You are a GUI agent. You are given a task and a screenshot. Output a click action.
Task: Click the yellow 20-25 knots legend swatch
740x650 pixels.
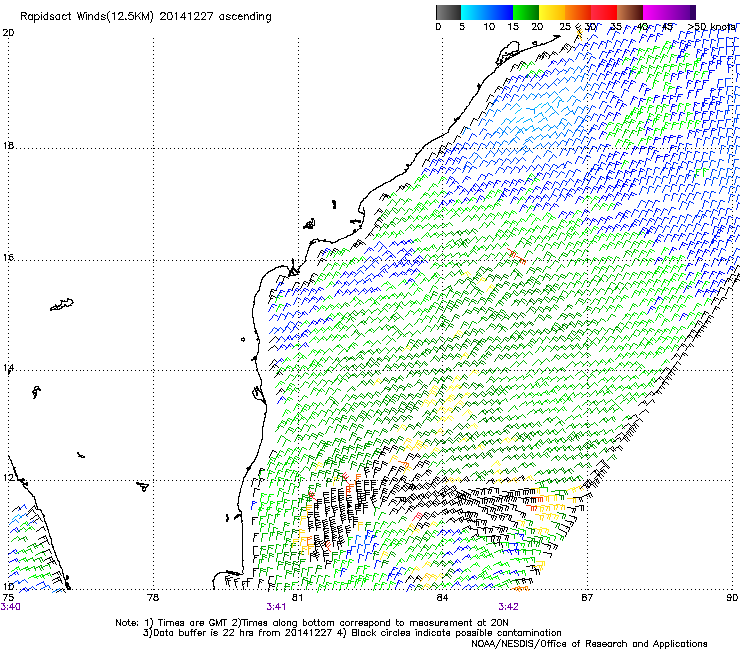[552, 12]
